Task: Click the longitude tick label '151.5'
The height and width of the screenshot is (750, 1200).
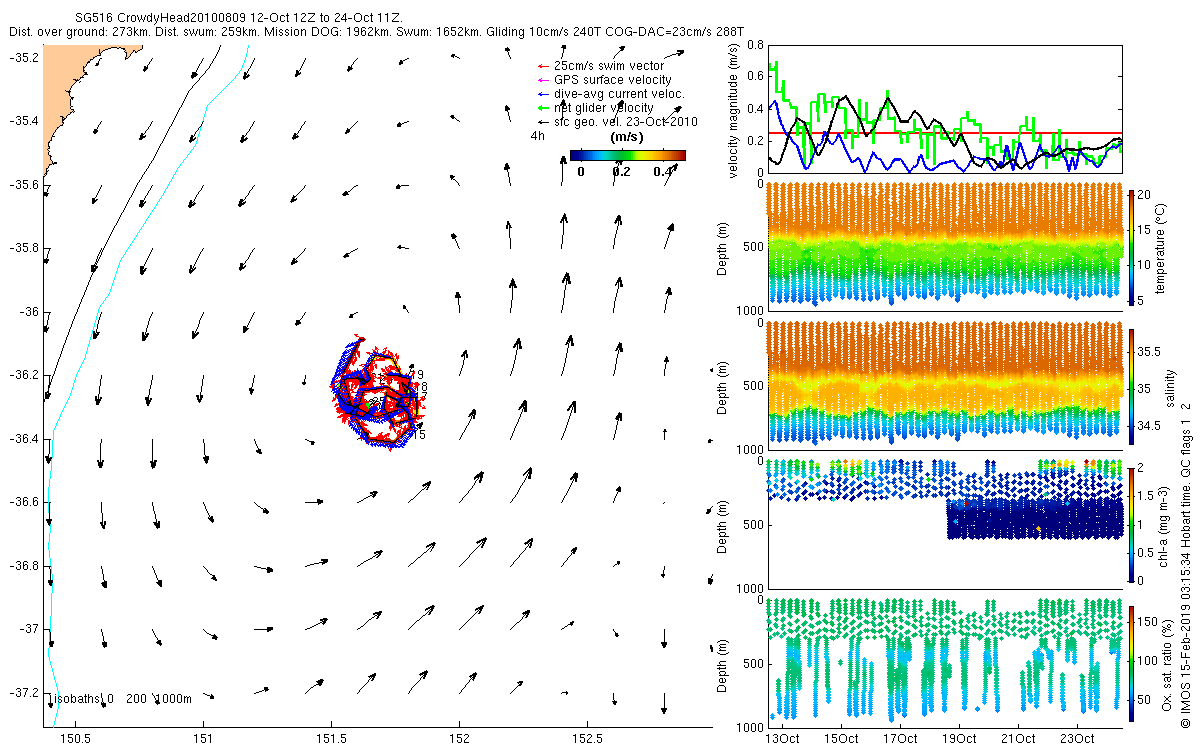Action: [x=331, y=739]
